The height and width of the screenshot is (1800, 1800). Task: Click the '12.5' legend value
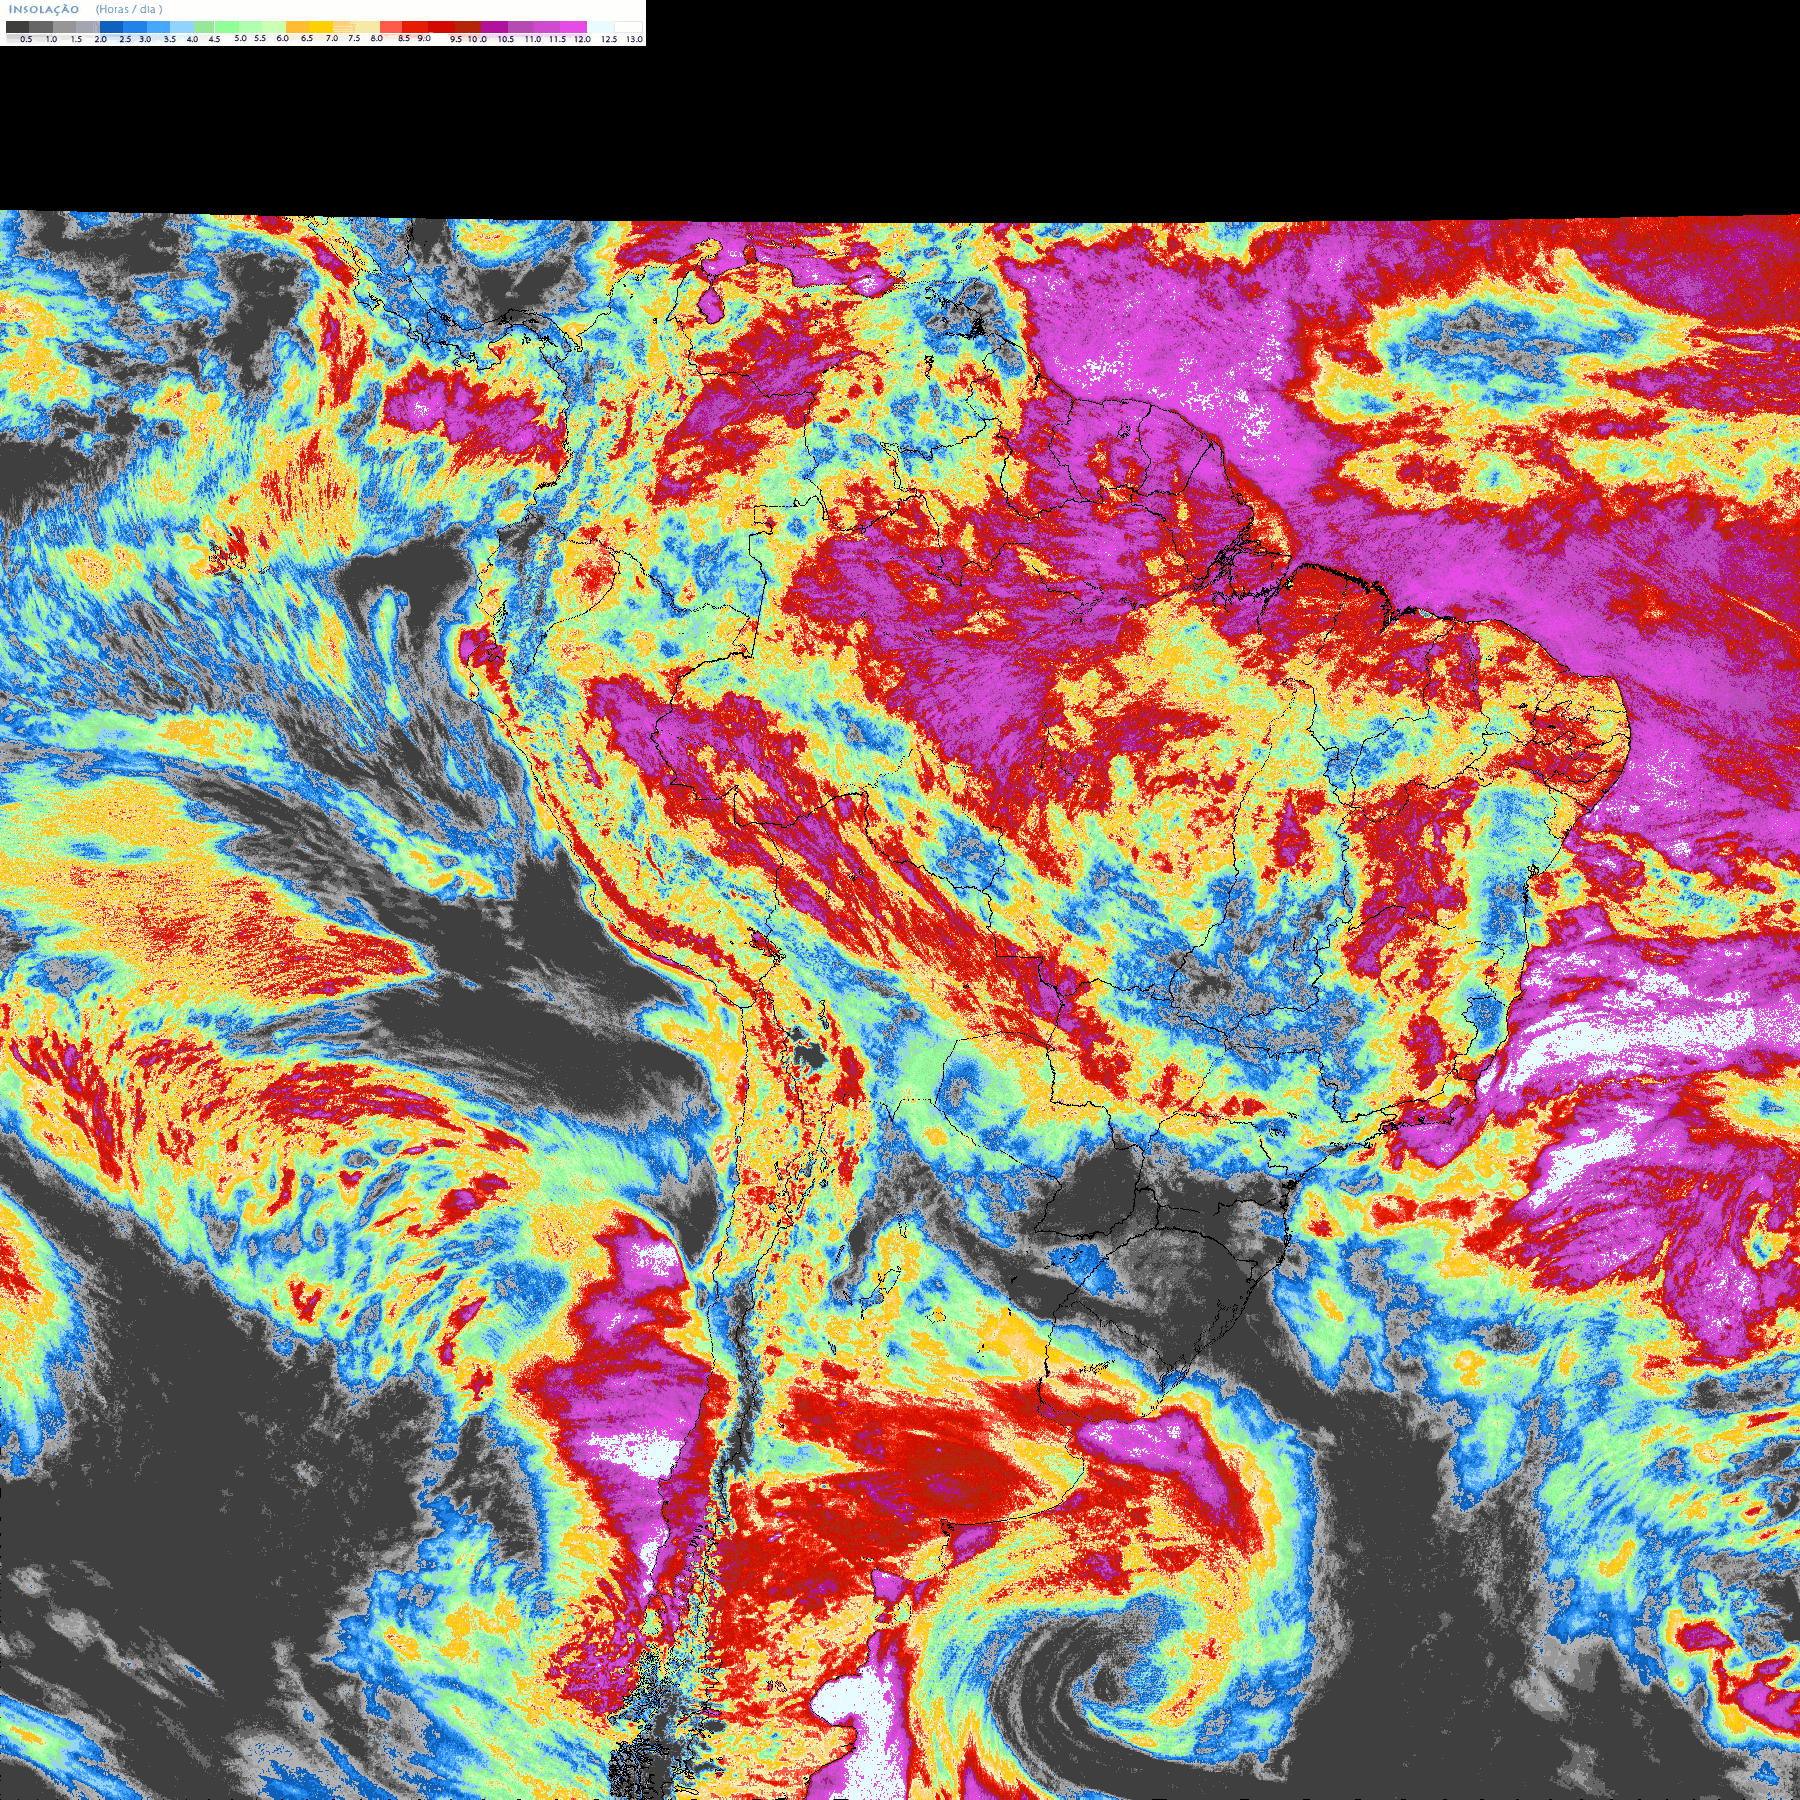coord(609,39)
